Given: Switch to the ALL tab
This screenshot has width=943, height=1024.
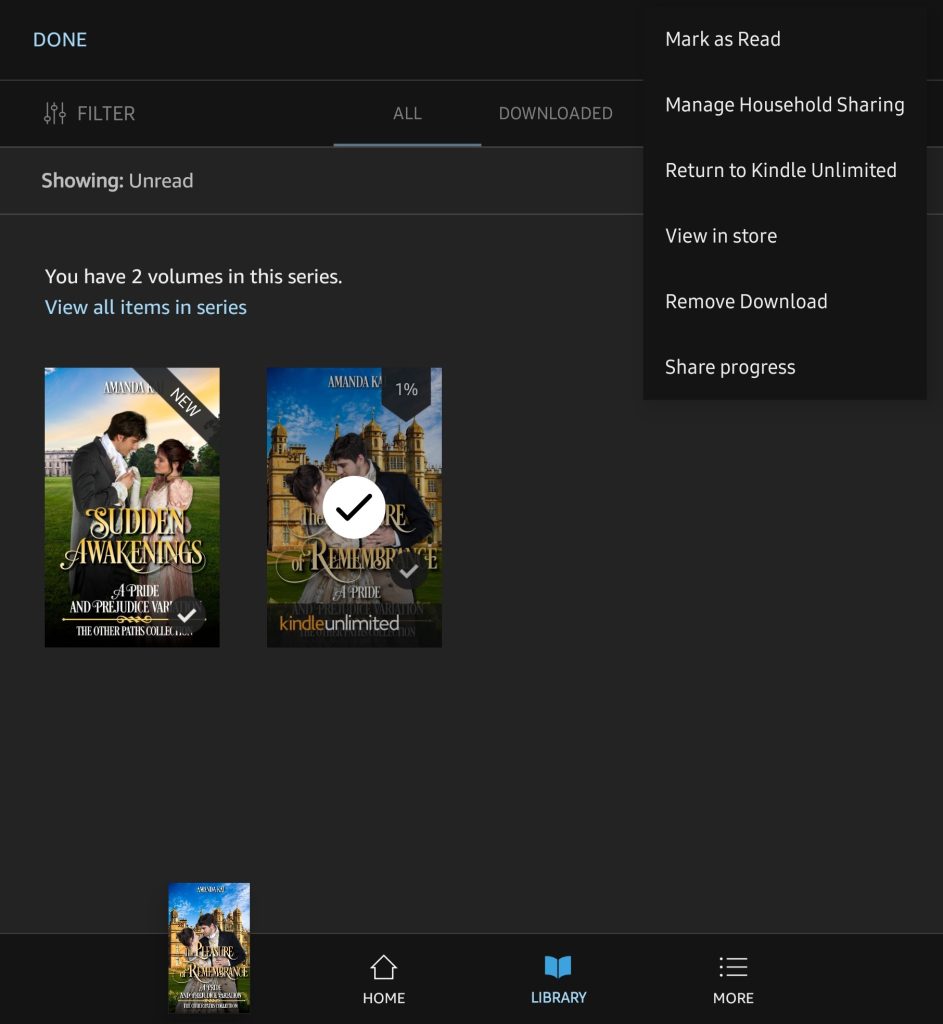Looking at the screenshot, I should tap(407, 114).
